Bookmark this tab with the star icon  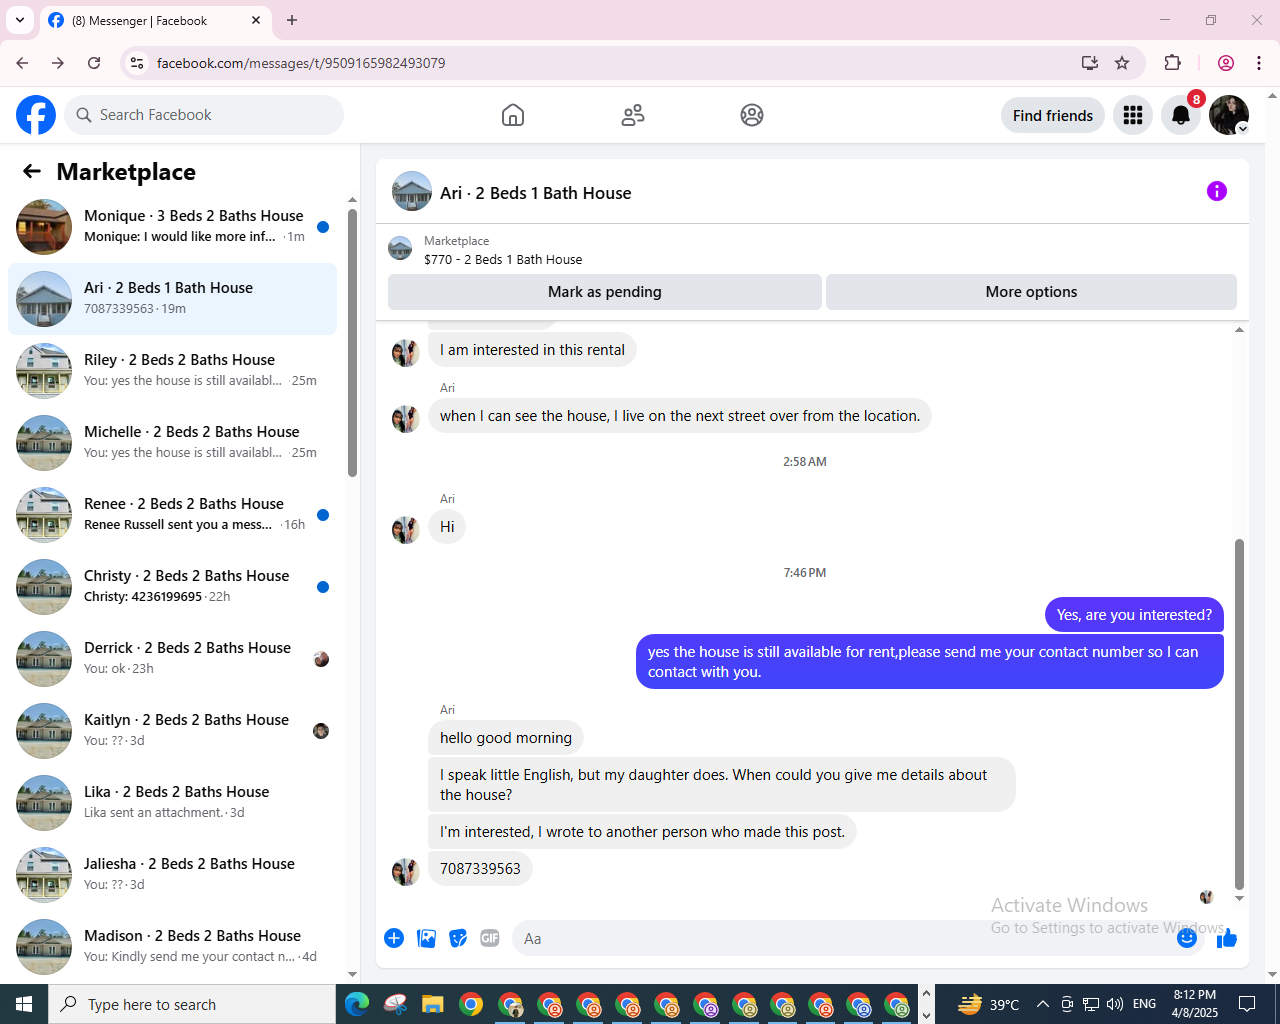pos(1122,63)
